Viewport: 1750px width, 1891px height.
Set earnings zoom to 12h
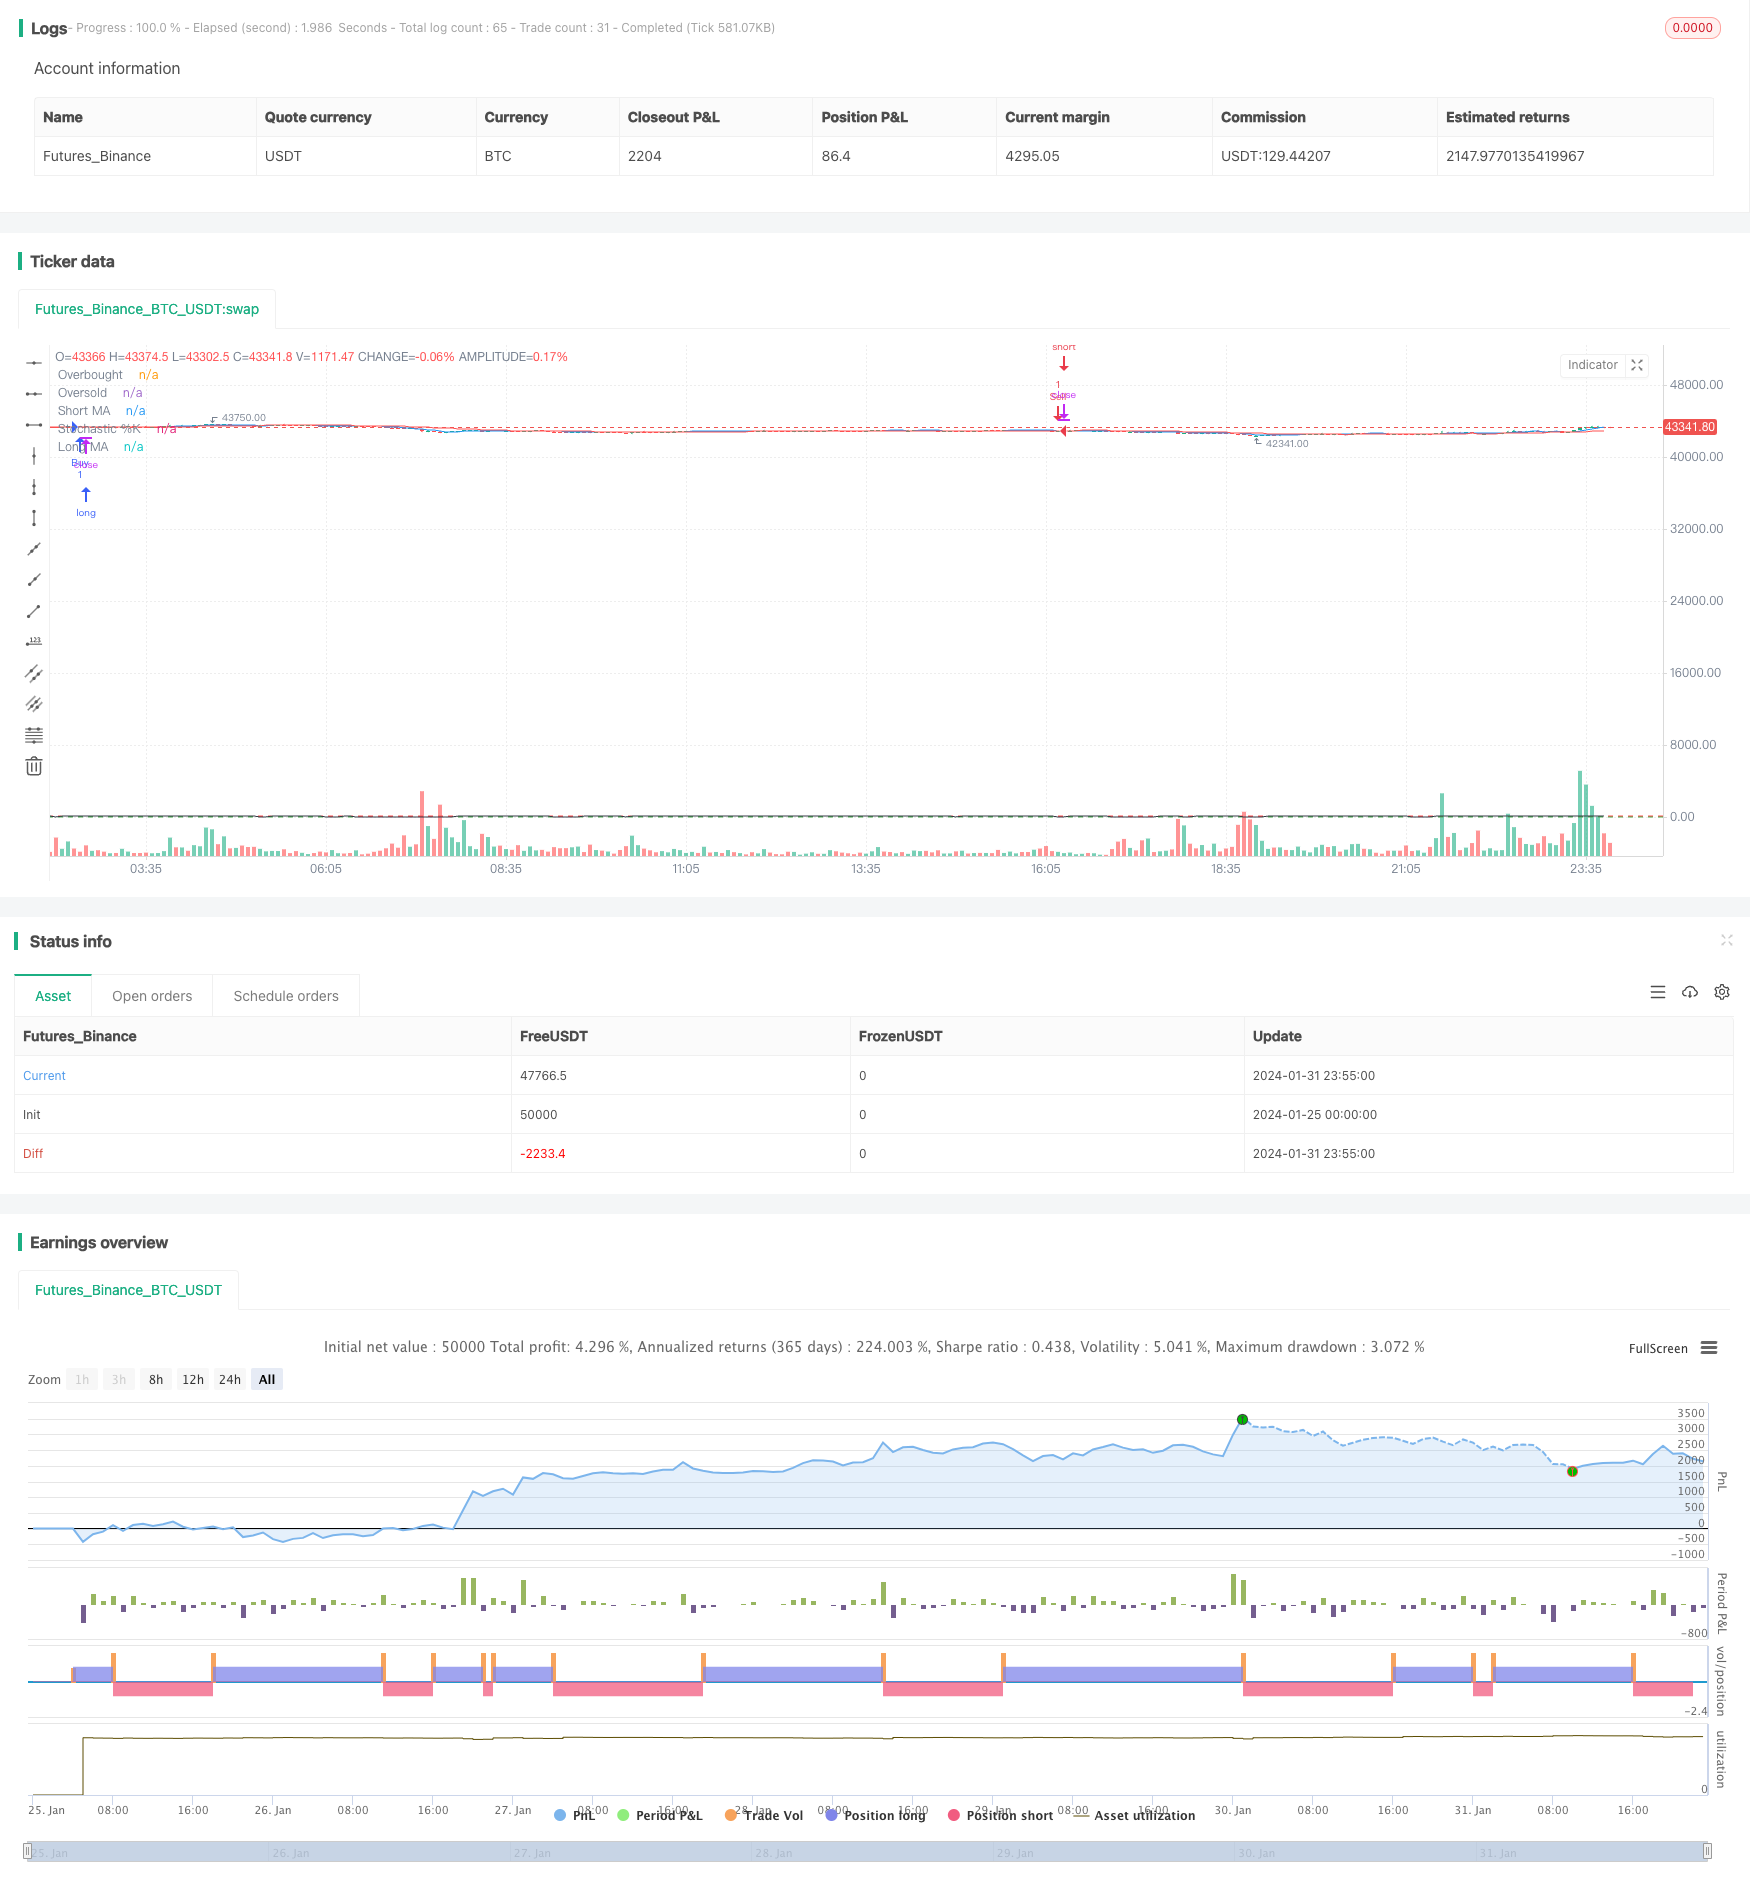click(193, 1379)
